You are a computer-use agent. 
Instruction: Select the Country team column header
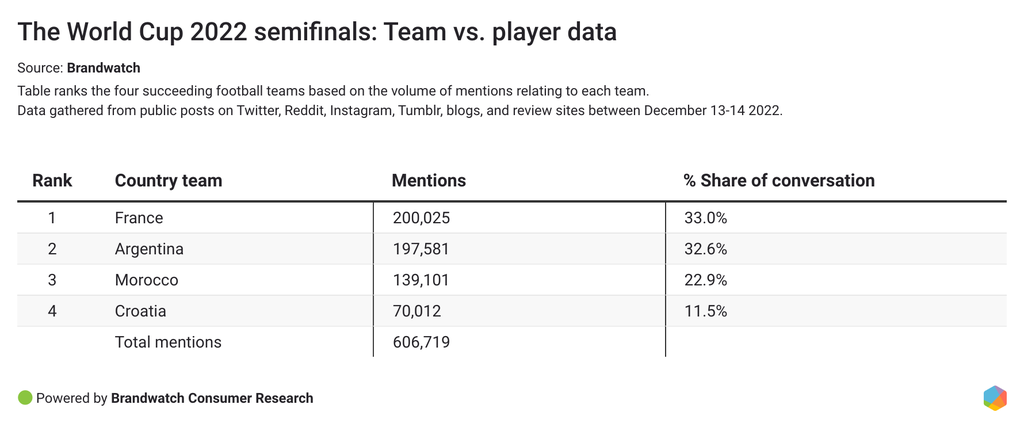(x=168, y=181)
